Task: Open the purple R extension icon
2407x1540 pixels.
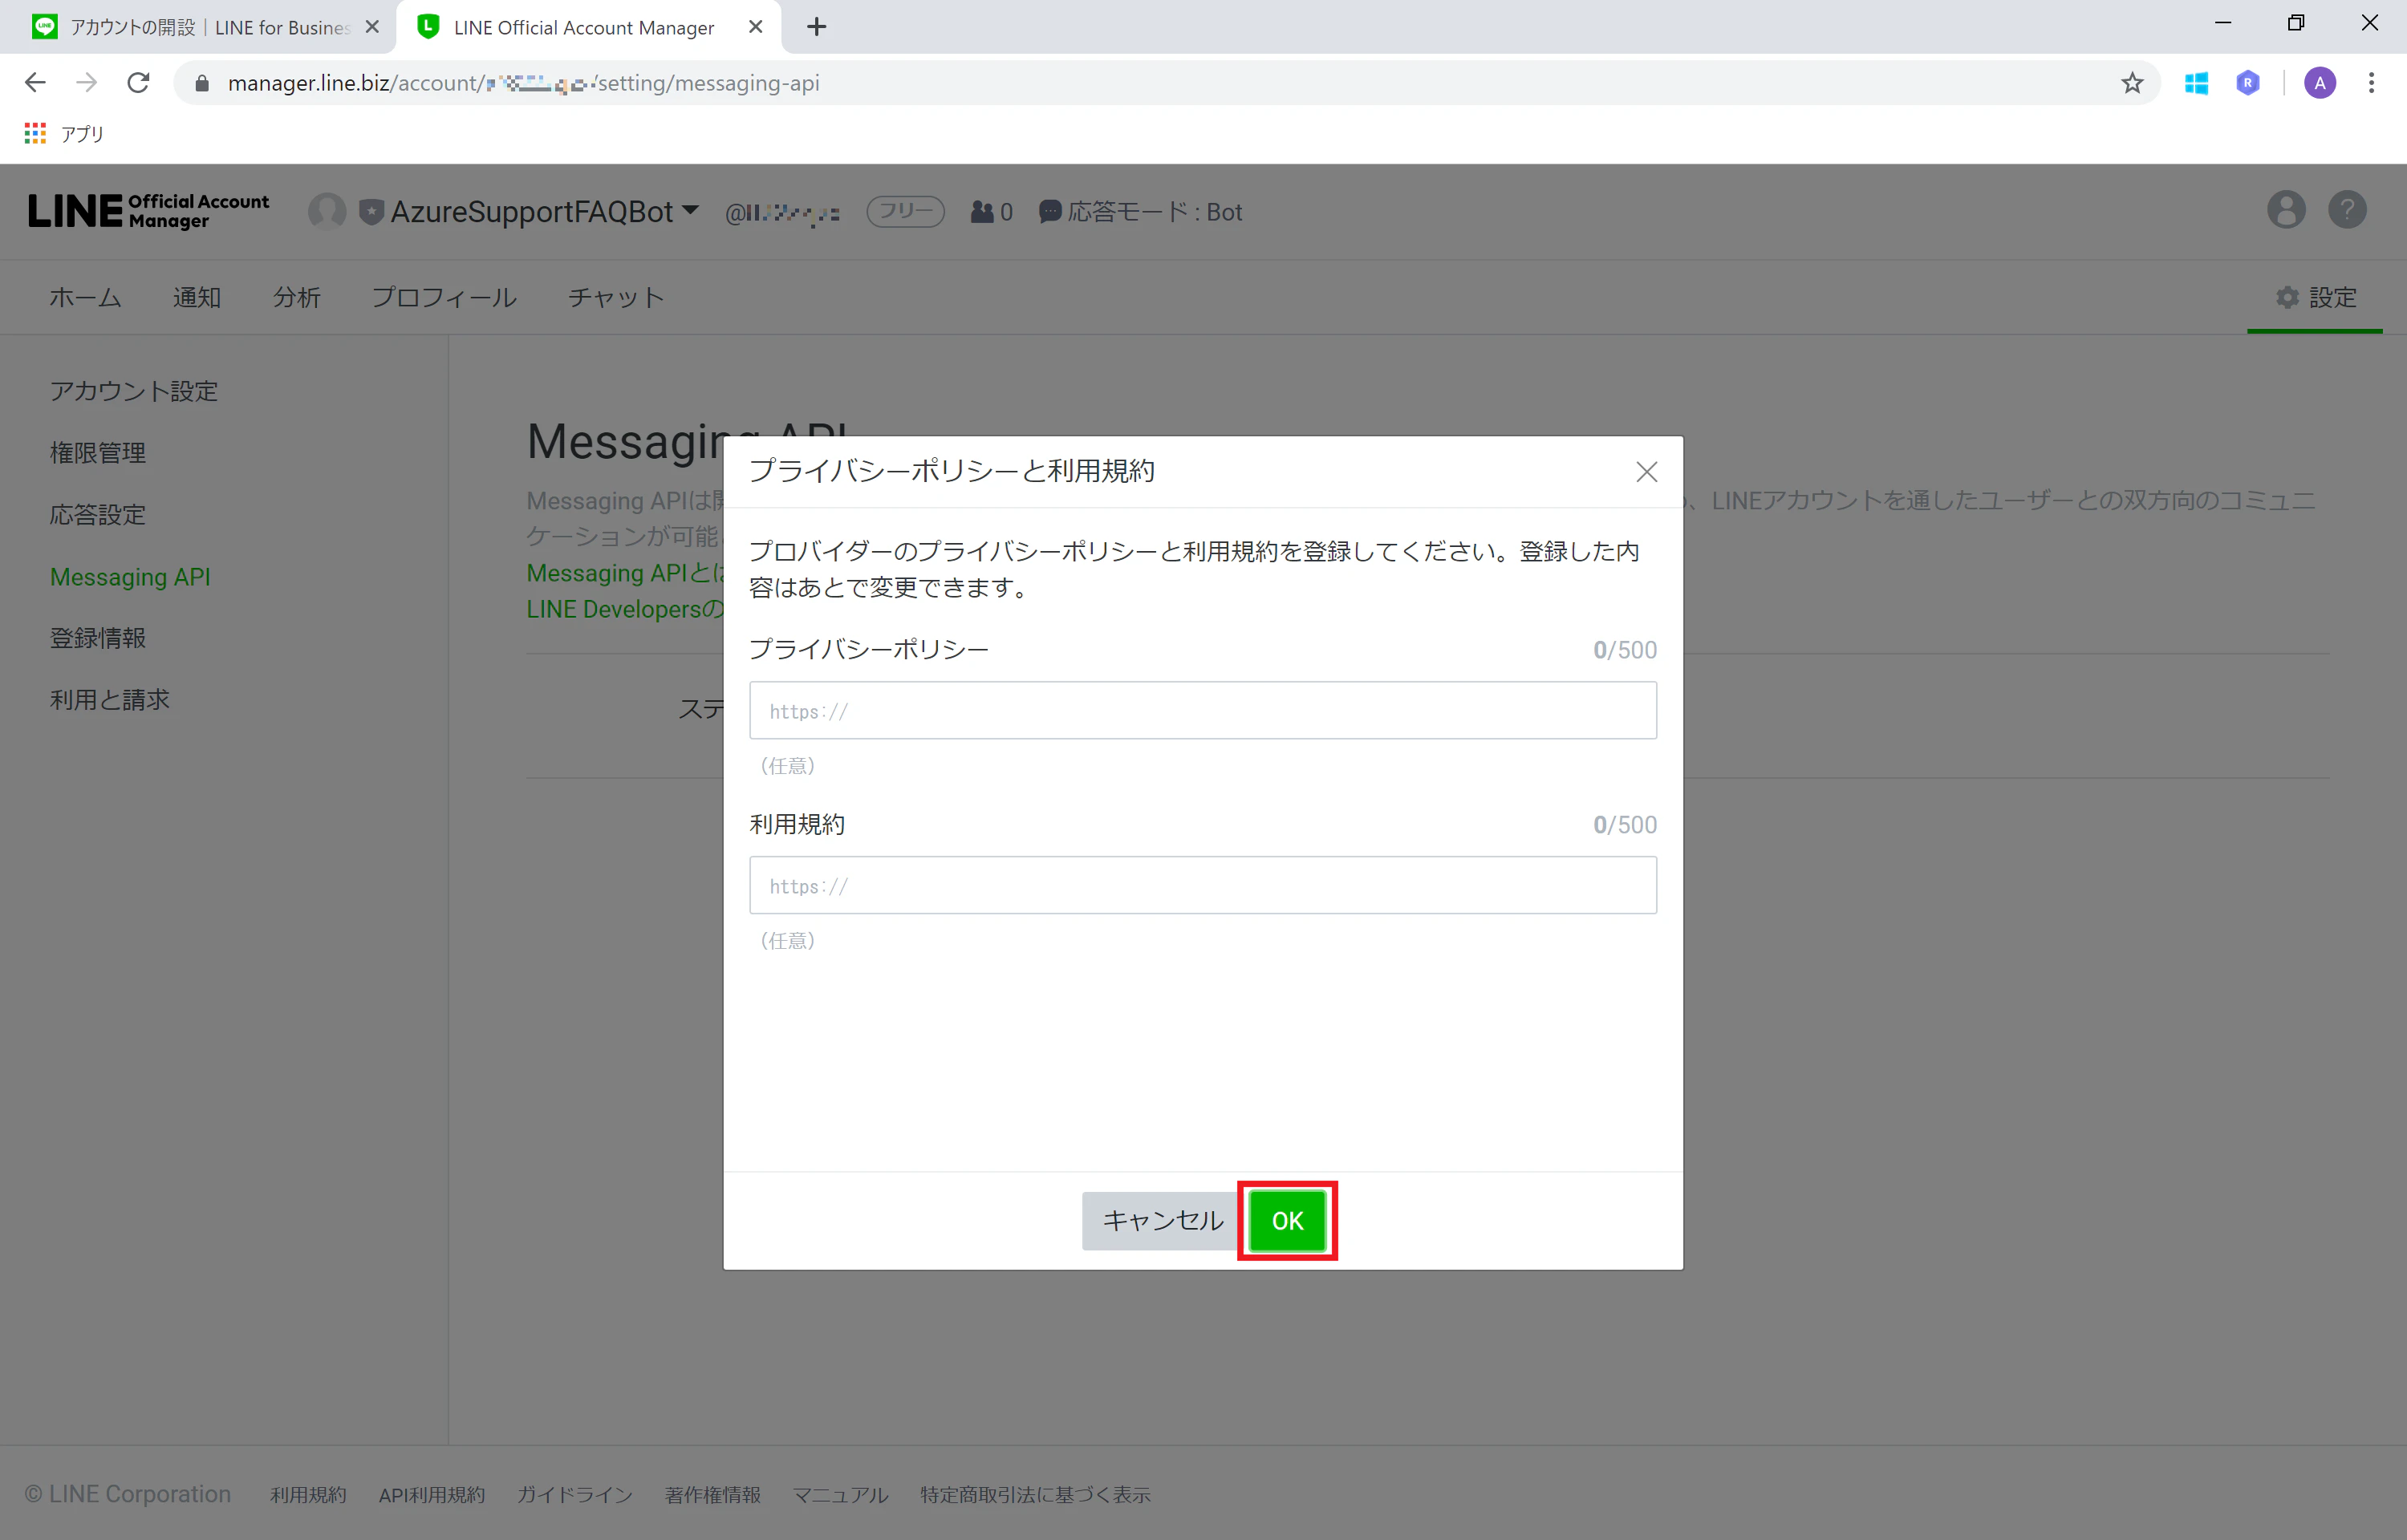Action: point(2247,83)
